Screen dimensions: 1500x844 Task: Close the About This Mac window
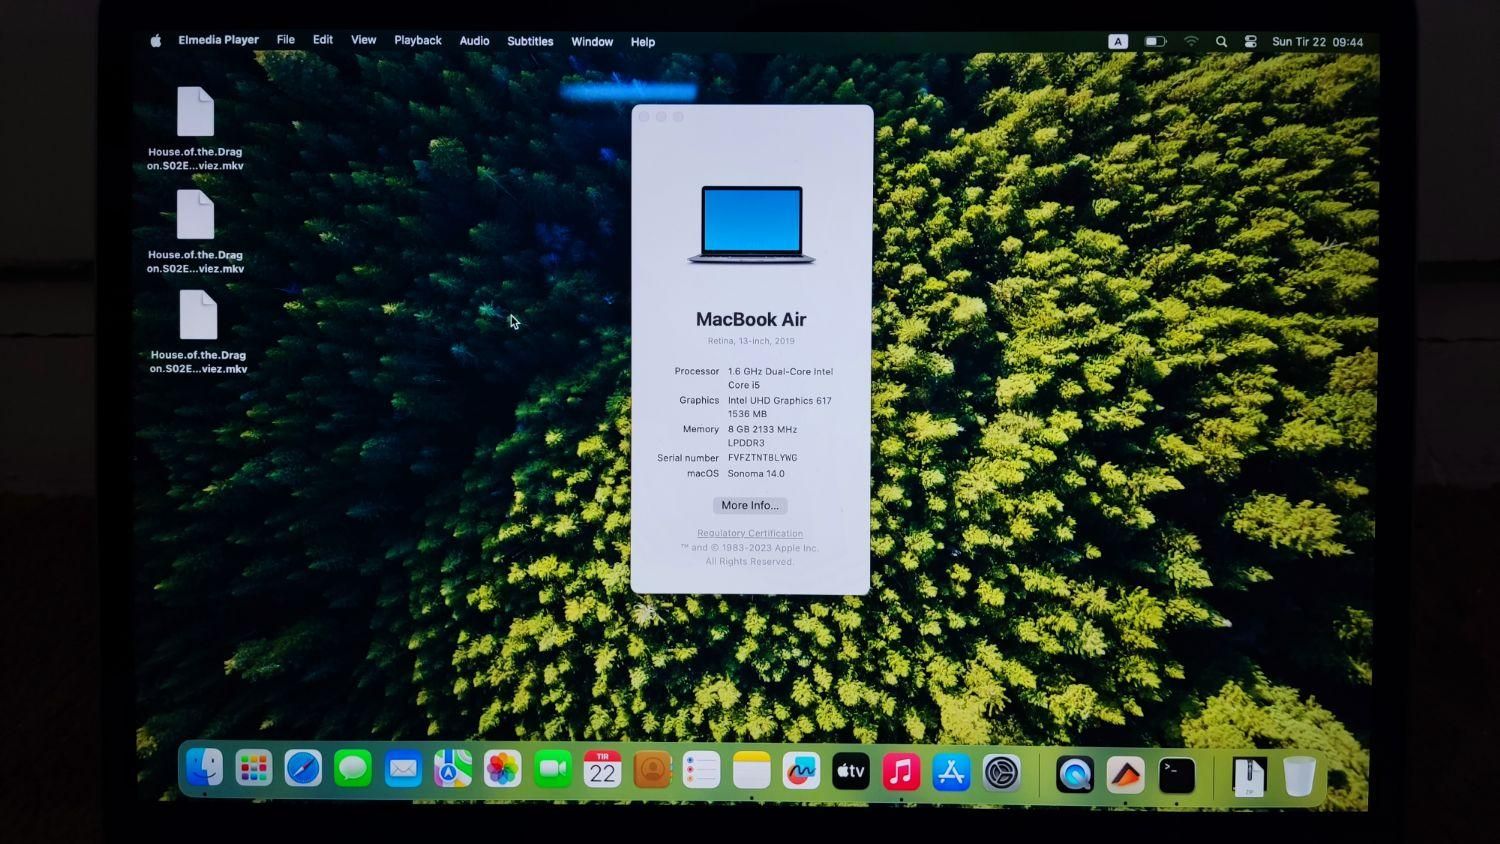(644, 117)
